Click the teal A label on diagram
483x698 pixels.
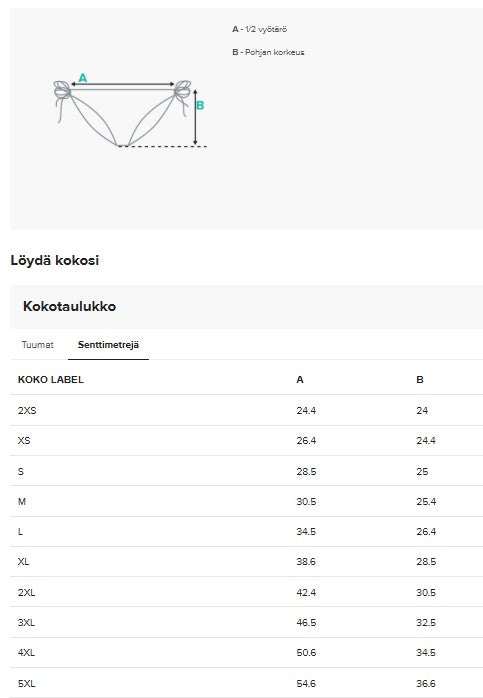83,78
